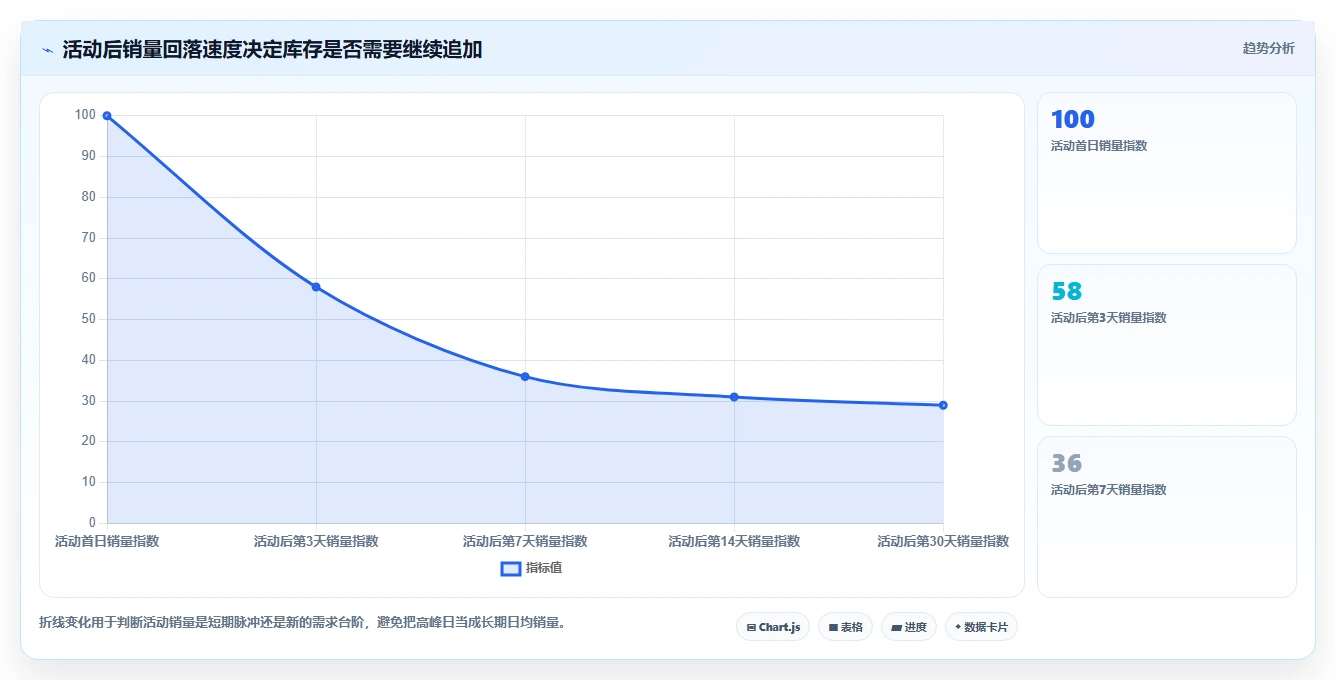Click y-axis tick label 50
The height and width of the screenshot is (680, 1336).
[89, 319]
